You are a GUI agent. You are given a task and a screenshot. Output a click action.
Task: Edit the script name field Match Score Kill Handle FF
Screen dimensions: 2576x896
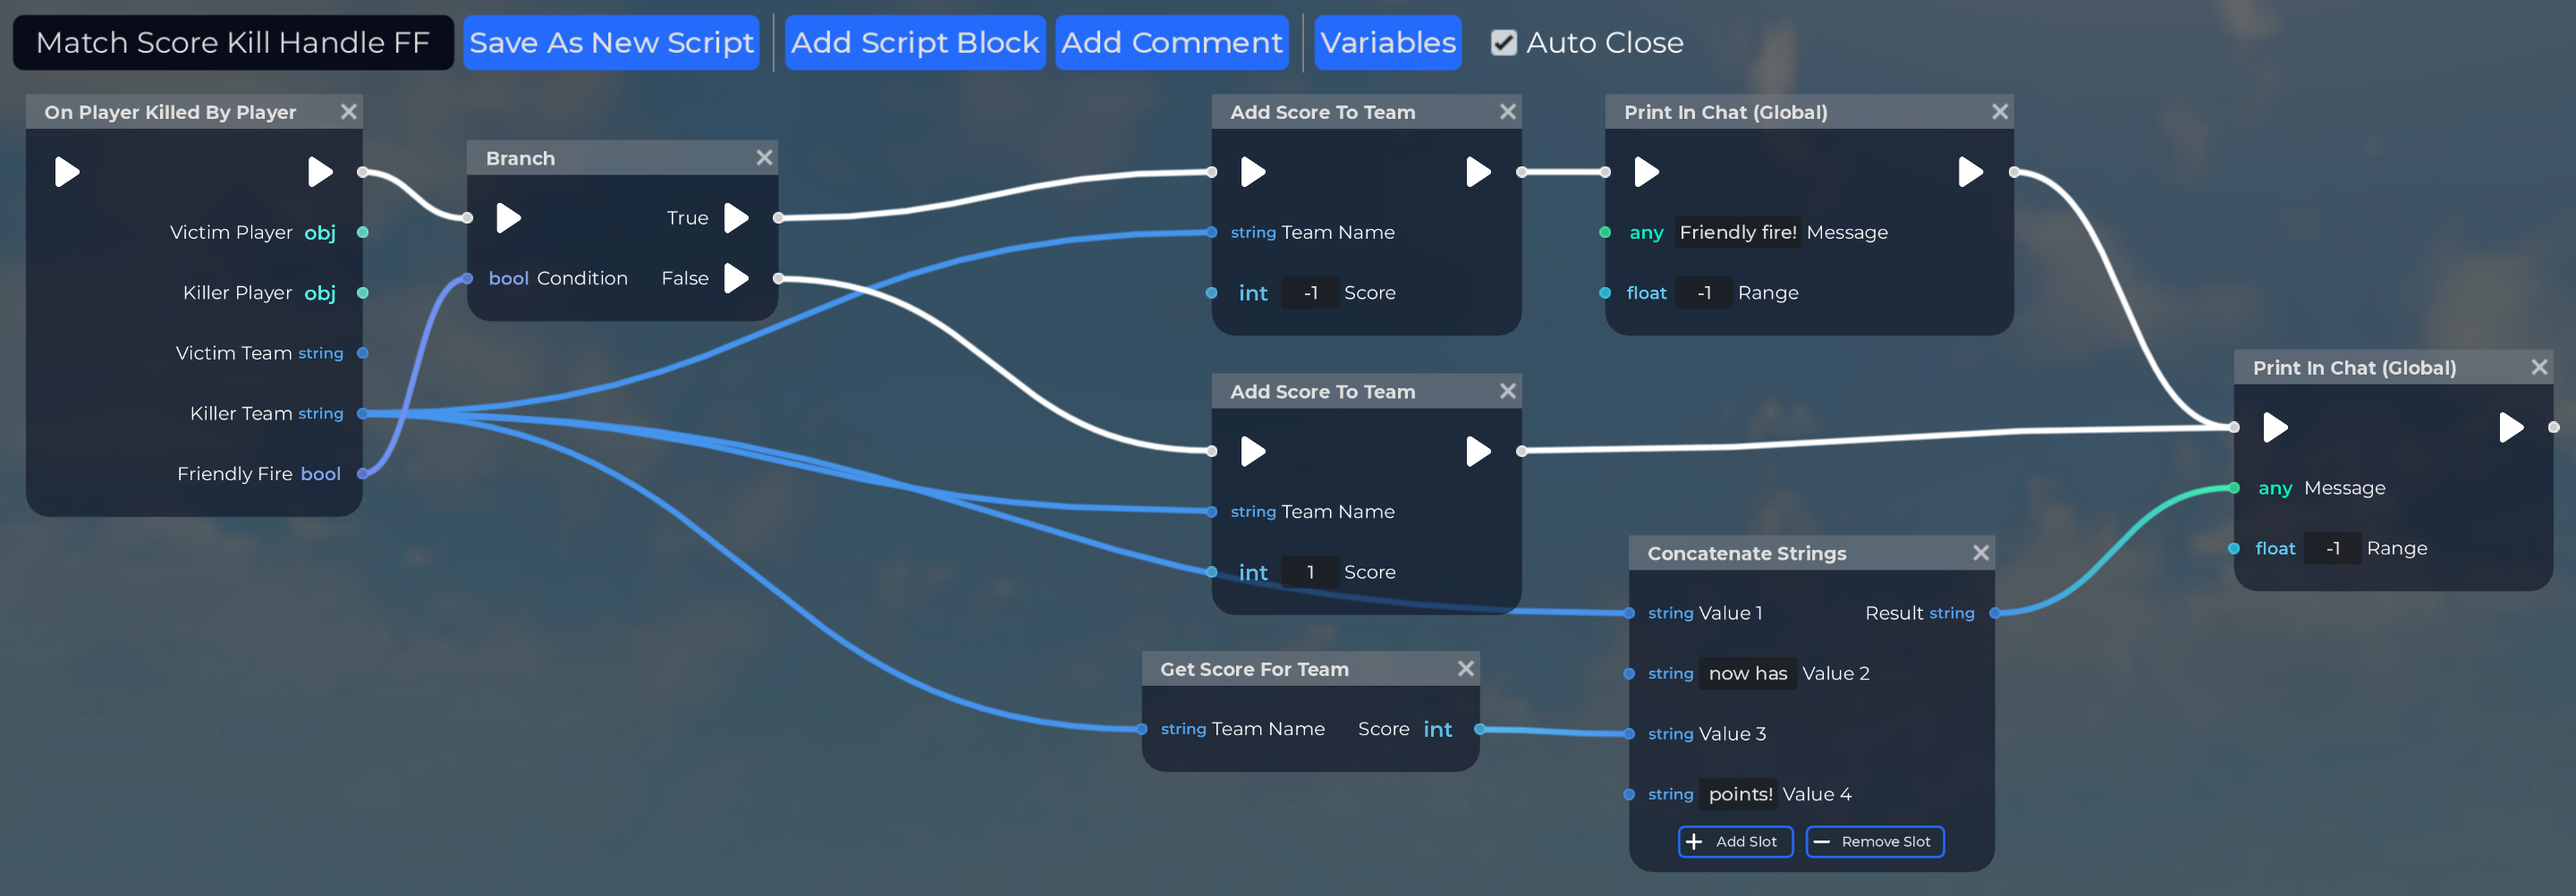[233, 43]
